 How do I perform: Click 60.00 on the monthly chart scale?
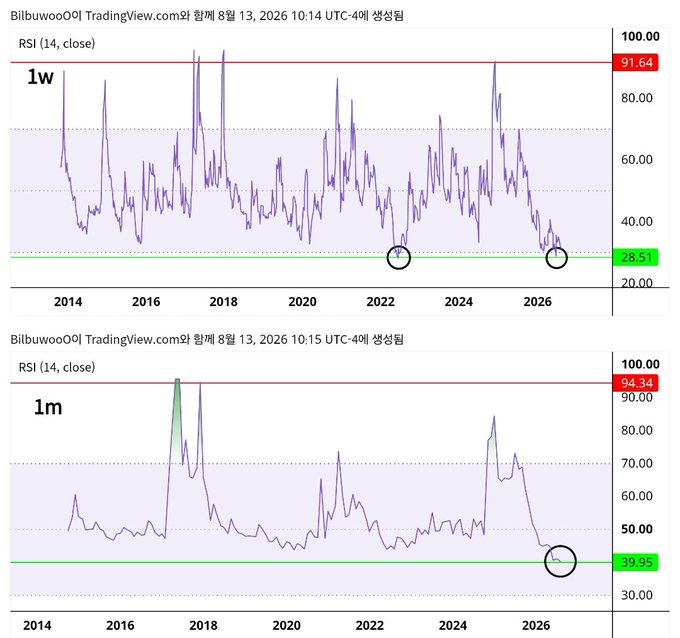coord(637,496)
